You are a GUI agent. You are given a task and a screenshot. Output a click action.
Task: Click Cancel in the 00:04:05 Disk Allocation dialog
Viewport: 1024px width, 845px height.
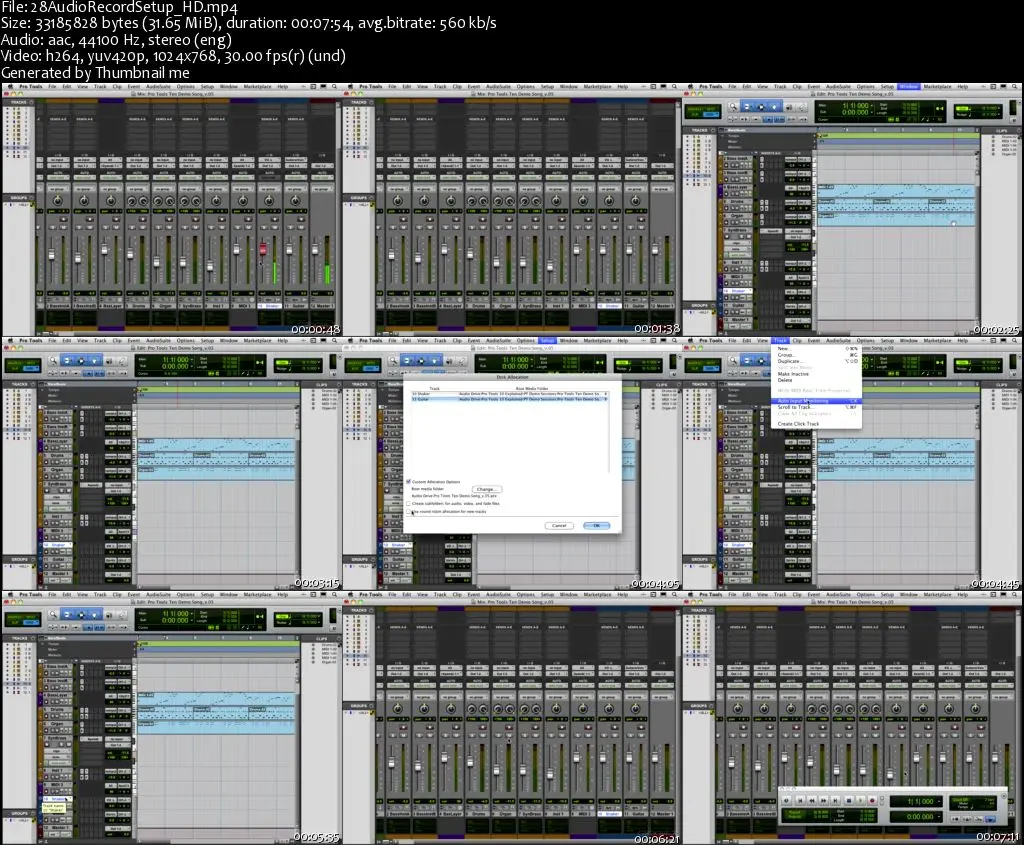(559, 526)
